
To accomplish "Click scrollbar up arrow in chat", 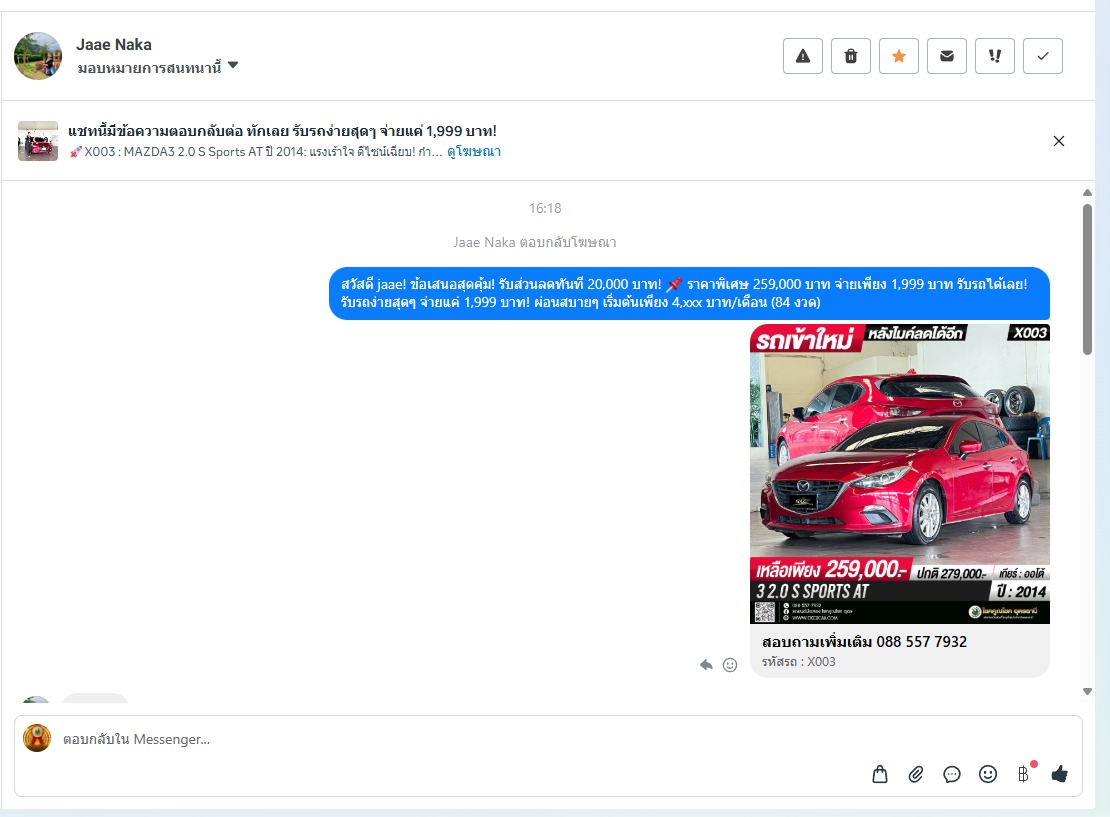I will click(x=1087, y=193).
